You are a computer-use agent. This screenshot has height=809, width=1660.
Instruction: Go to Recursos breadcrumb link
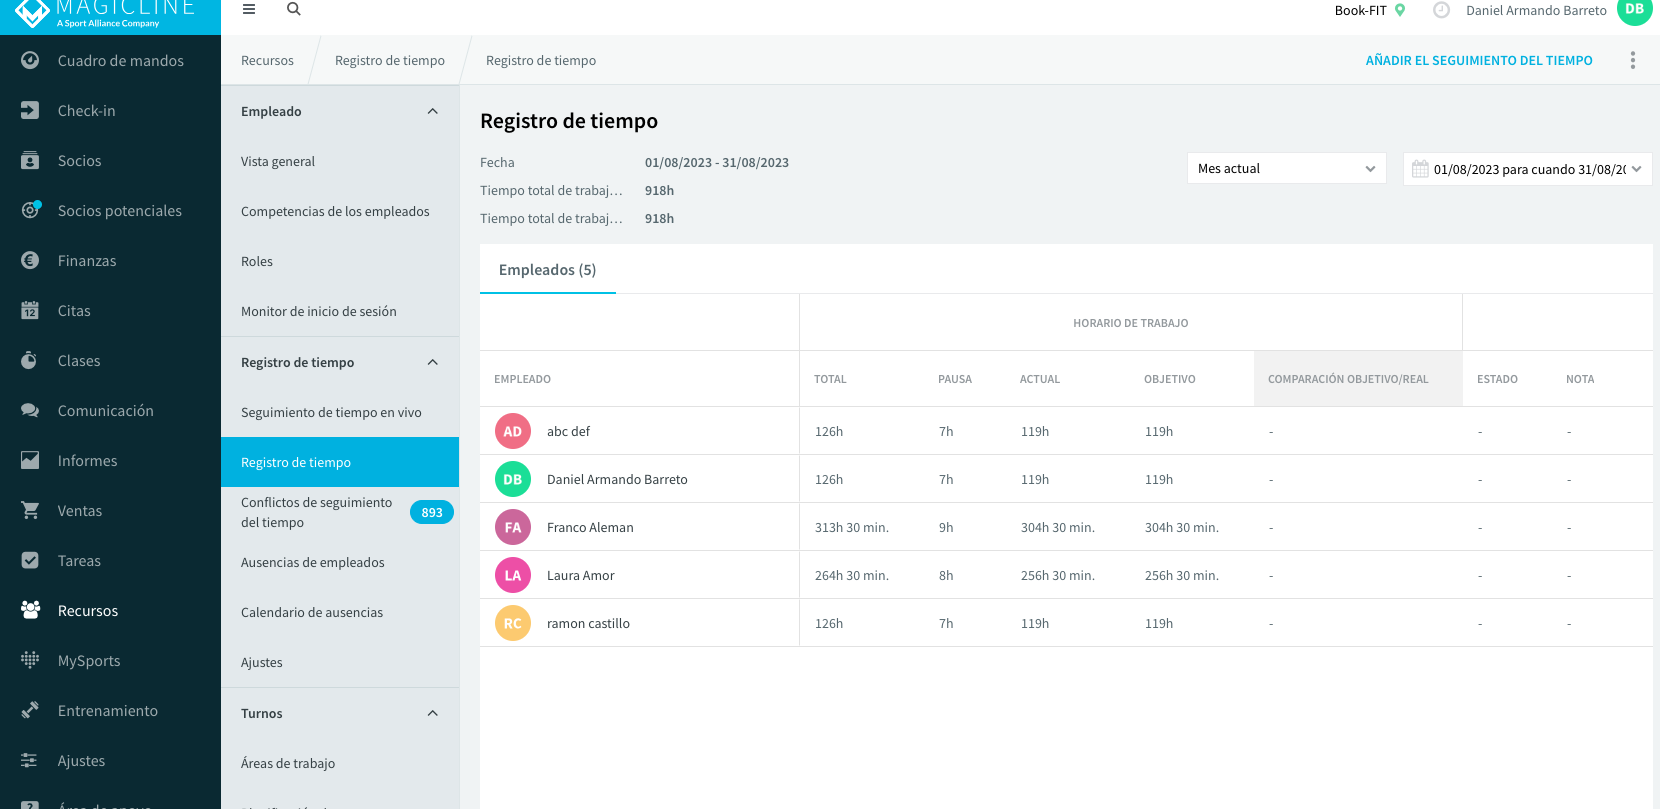pos(267,60)
